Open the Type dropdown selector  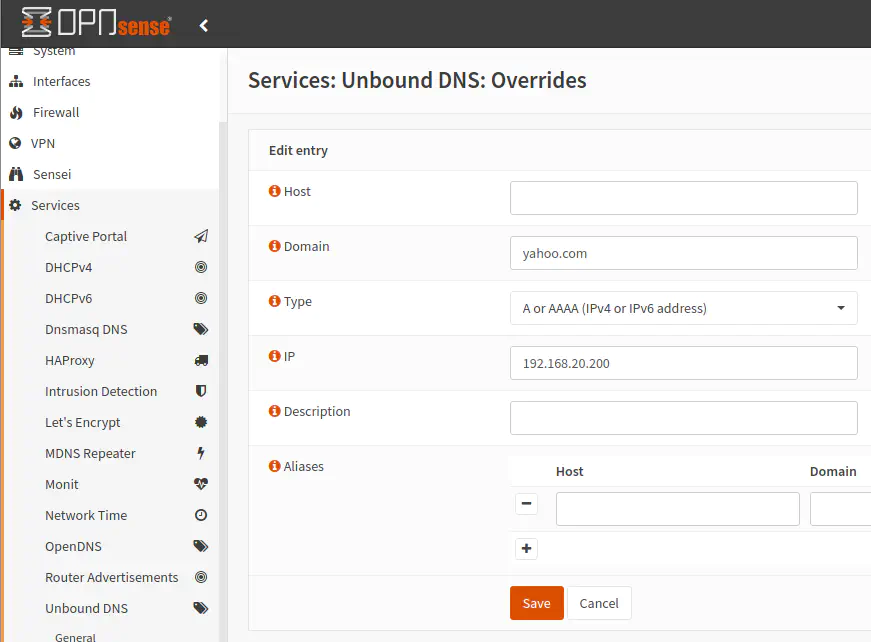pyautogui.click(x=683, y=308)
